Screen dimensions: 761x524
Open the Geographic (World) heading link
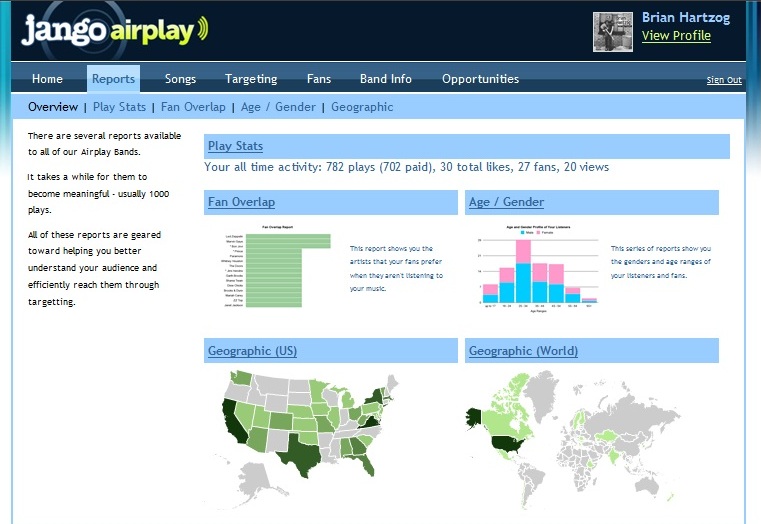tap(523, 351)
